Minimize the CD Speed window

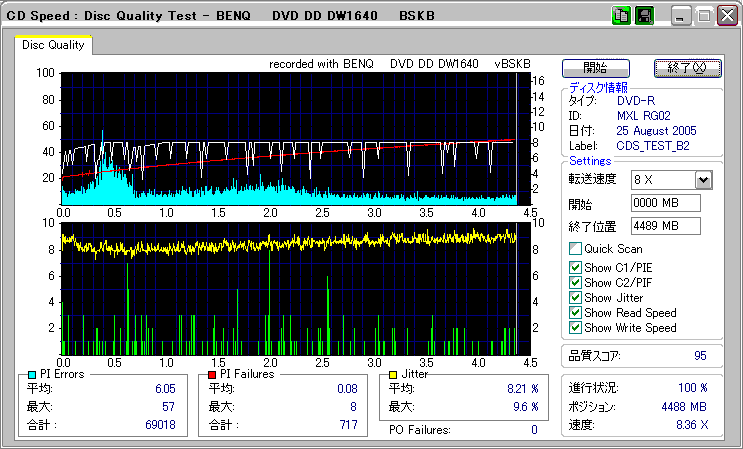click(681, 16)
